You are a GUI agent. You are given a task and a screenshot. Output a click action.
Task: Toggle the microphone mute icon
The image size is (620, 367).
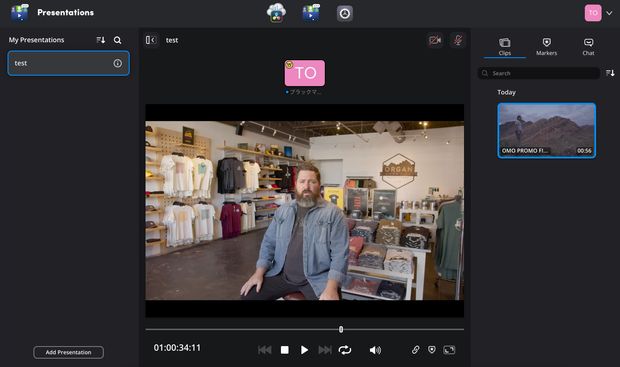coord(457,40)
